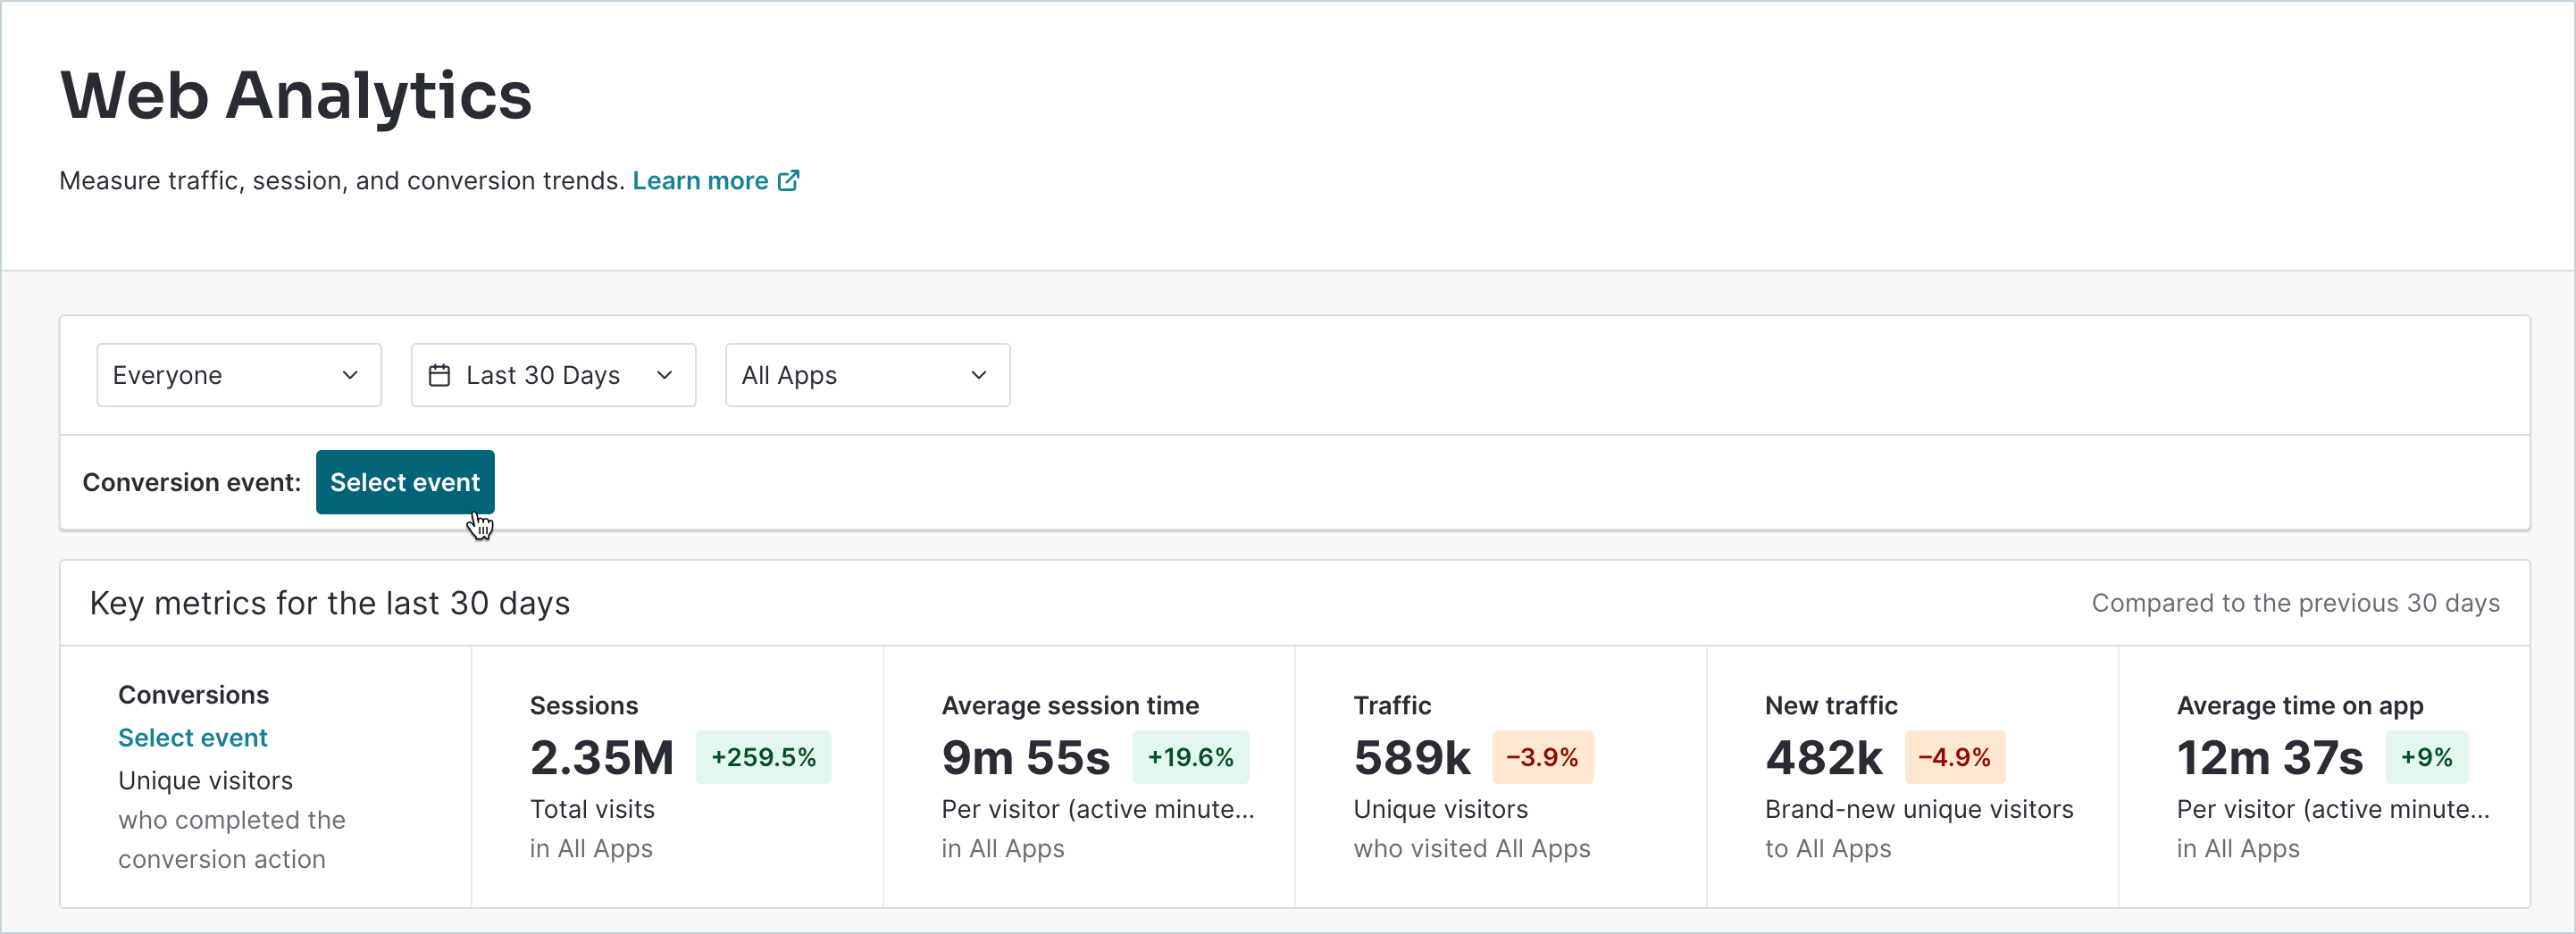Click the Traffic metric title
The image size is (2576, 934).
point(1392,706)
